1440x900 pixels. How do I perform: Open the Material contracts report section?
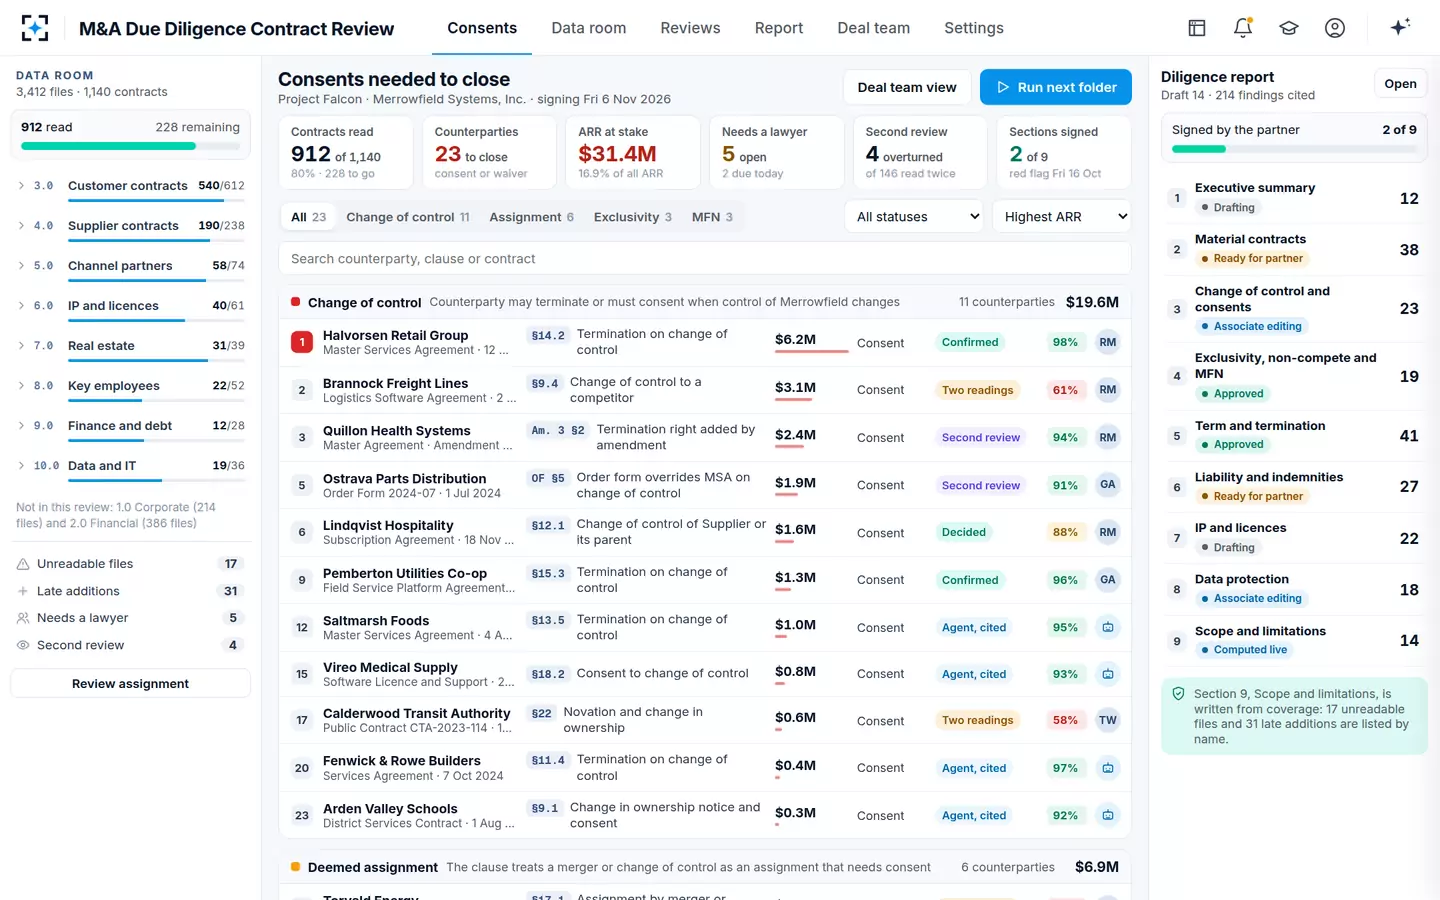click(1294, 249)
